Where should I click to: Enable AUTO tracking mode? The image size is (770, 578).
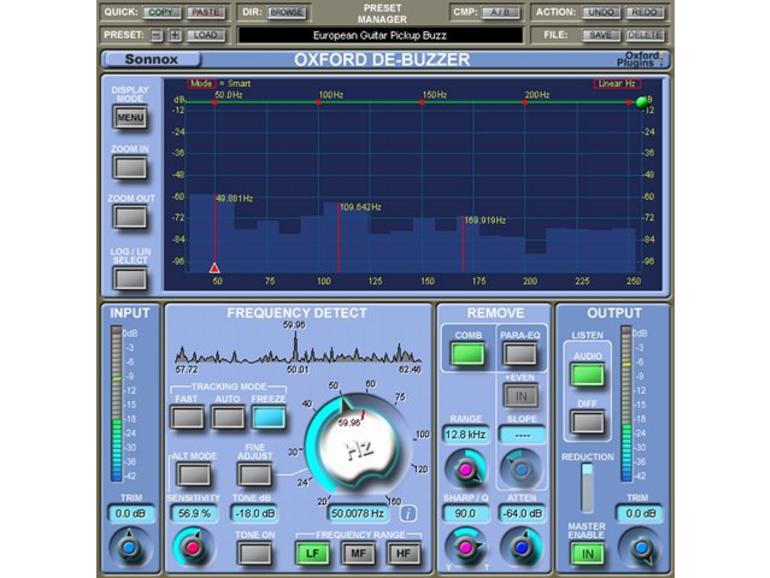(x=228, y=418)
